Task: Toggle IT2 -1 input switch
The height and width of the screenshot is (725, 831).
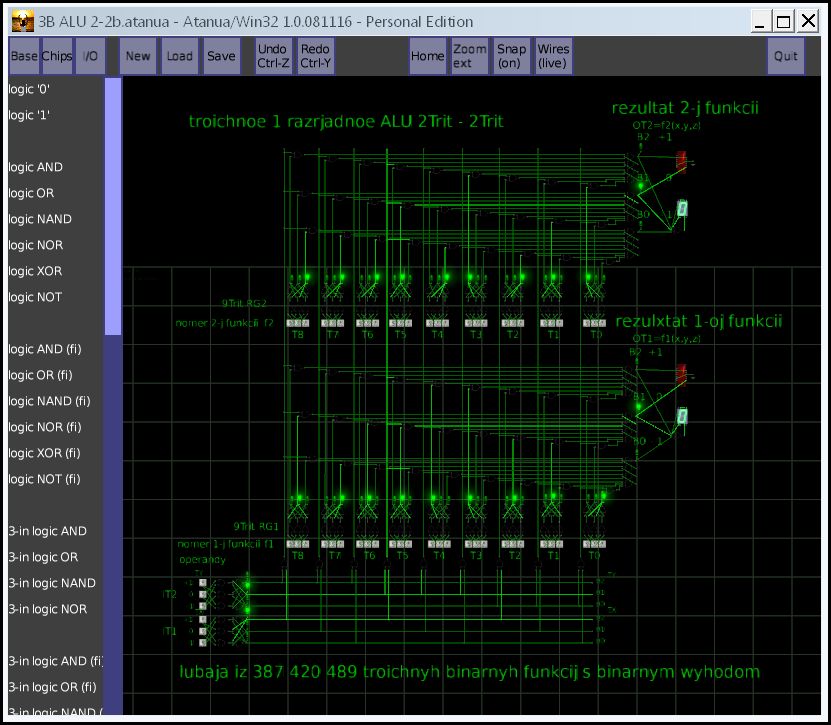Action: pos(202,606)
